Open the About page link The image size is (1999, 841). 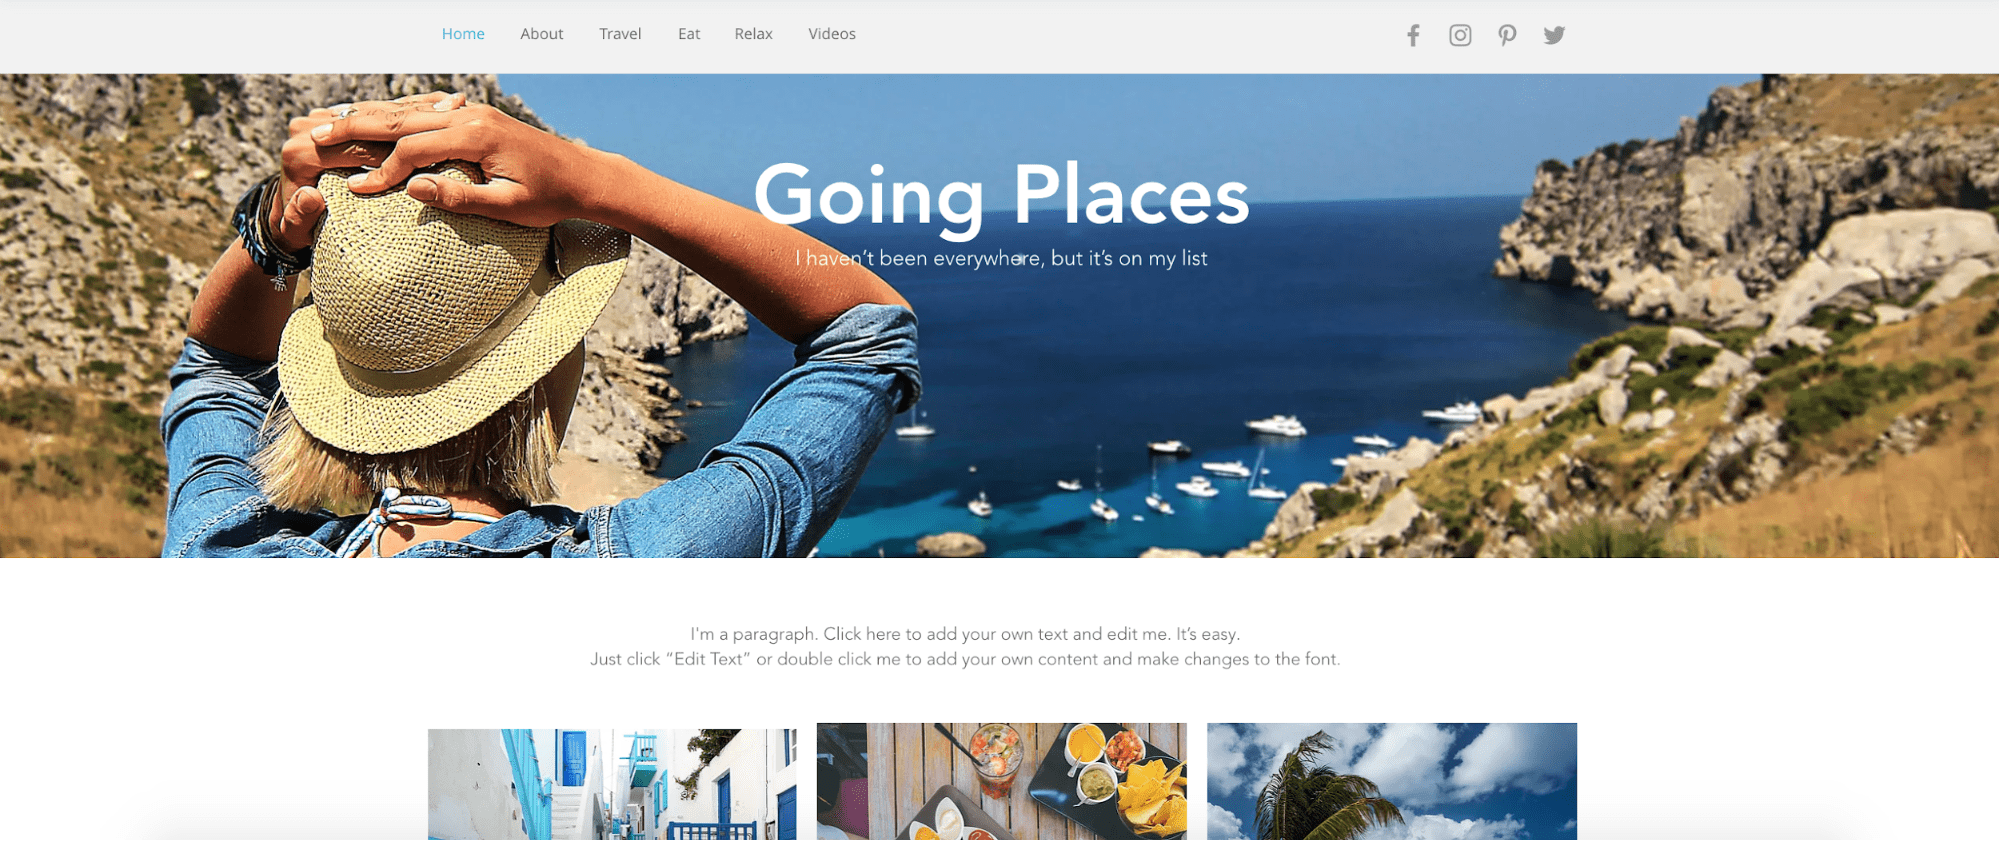(542, 34)
